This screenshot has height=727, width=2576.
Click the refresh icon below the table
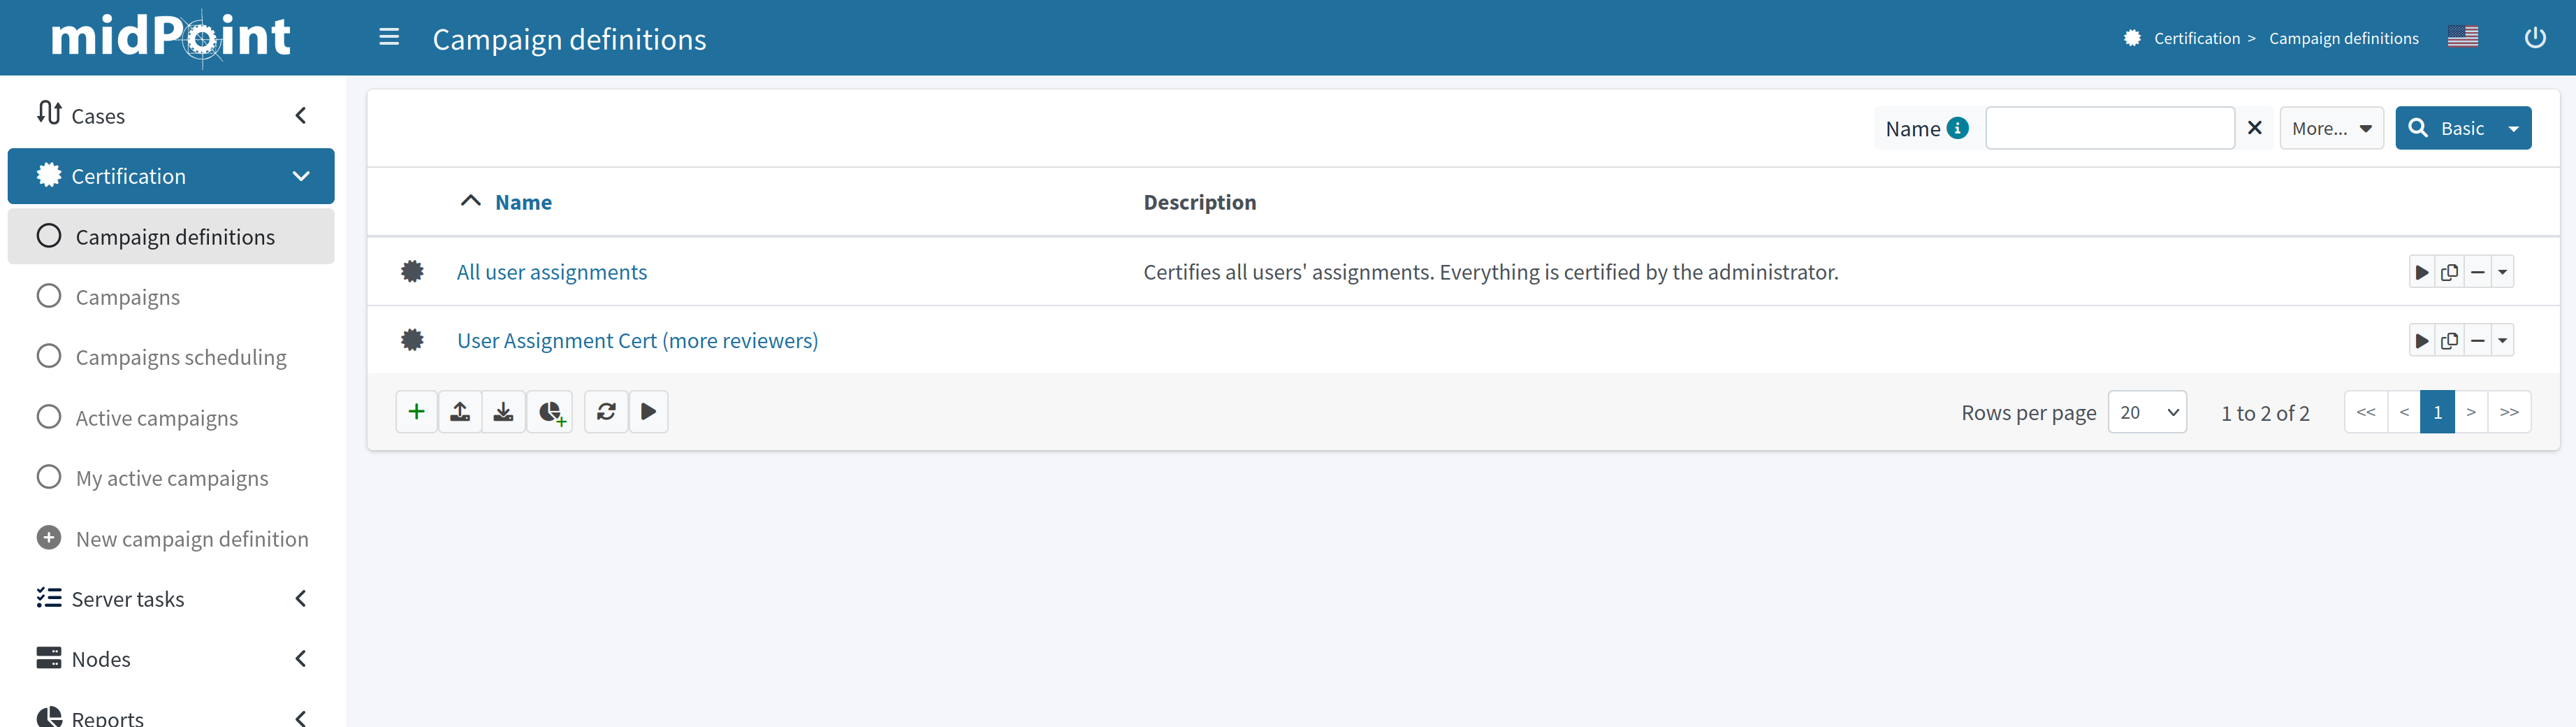point(606,412)
